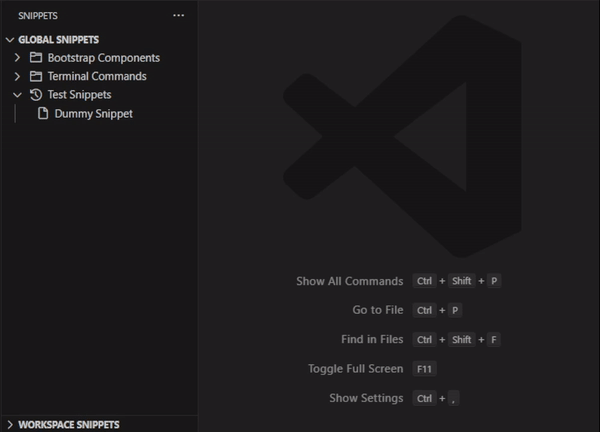Click the Dummy Snippet file icon
Image resolution: width=600 pixels, height=432 pixels.
click(x=43, y=113)
